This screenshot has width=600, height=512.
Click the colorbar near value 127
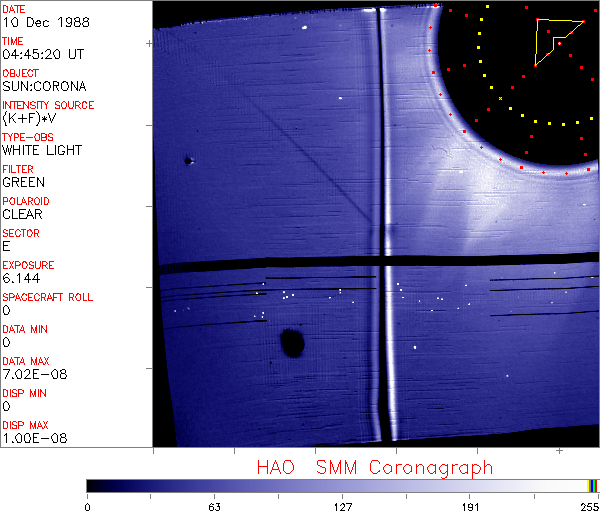pos(343,485)
